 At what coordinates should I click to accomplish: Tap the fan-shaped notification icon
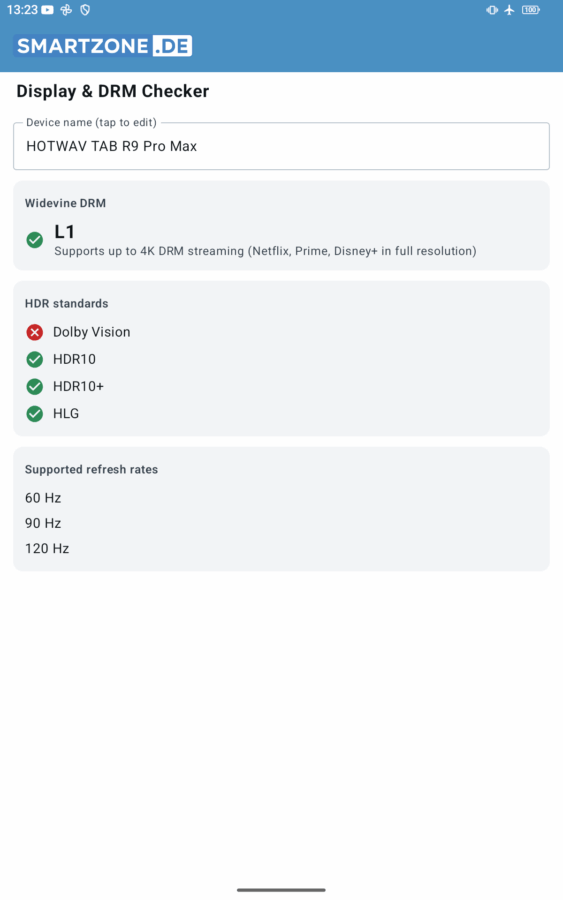pos(66,10)
